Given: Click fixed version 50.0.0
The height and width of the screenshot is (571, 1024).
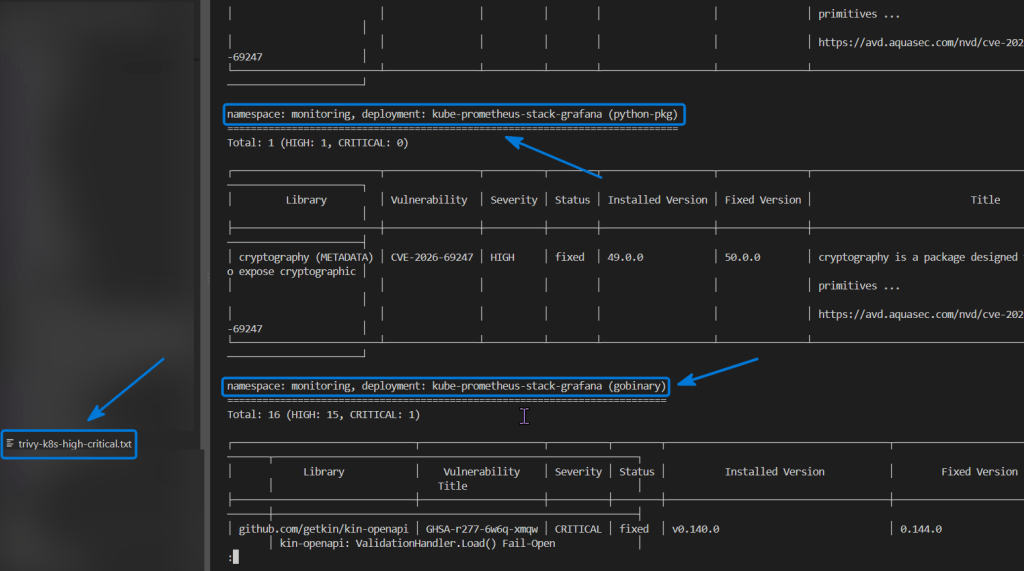Looking at the screenshot, I should click(743, 257).
